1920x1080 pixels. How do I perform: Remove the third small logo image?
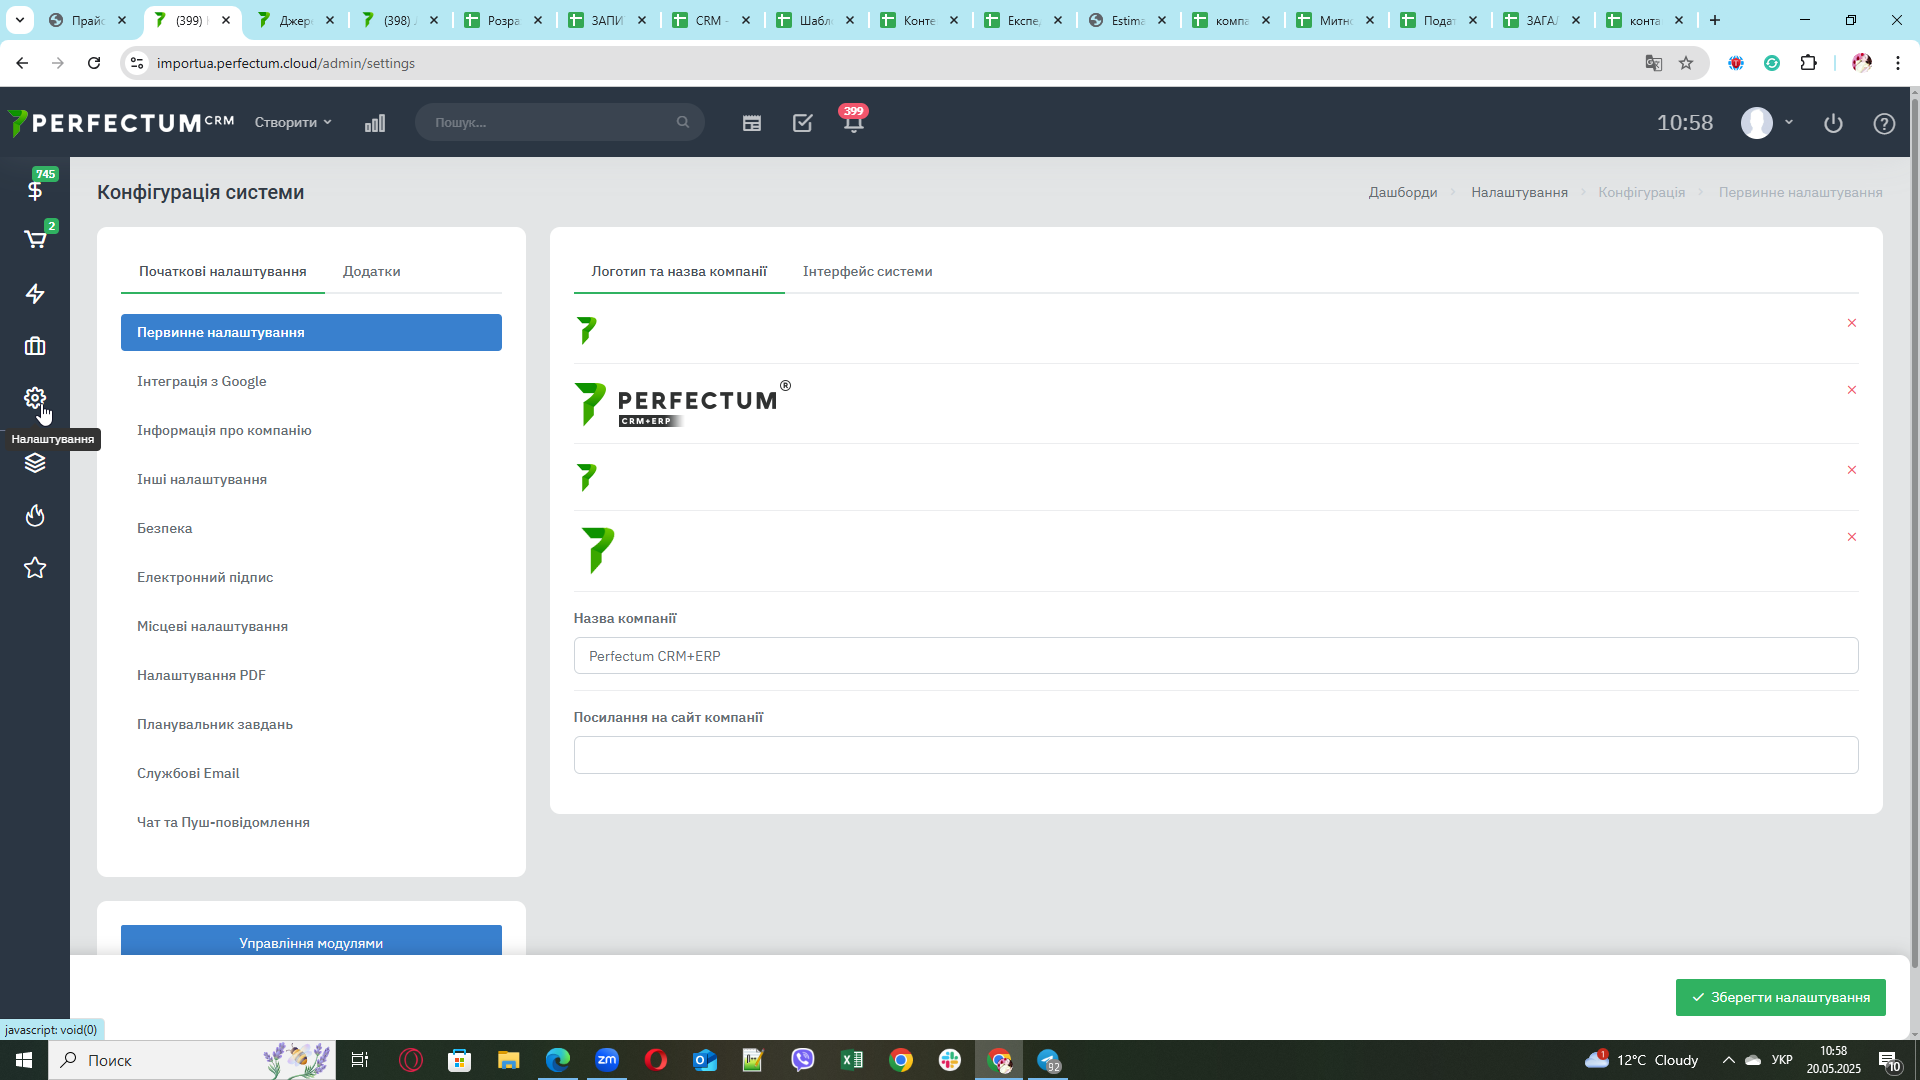click(1852, 470)
